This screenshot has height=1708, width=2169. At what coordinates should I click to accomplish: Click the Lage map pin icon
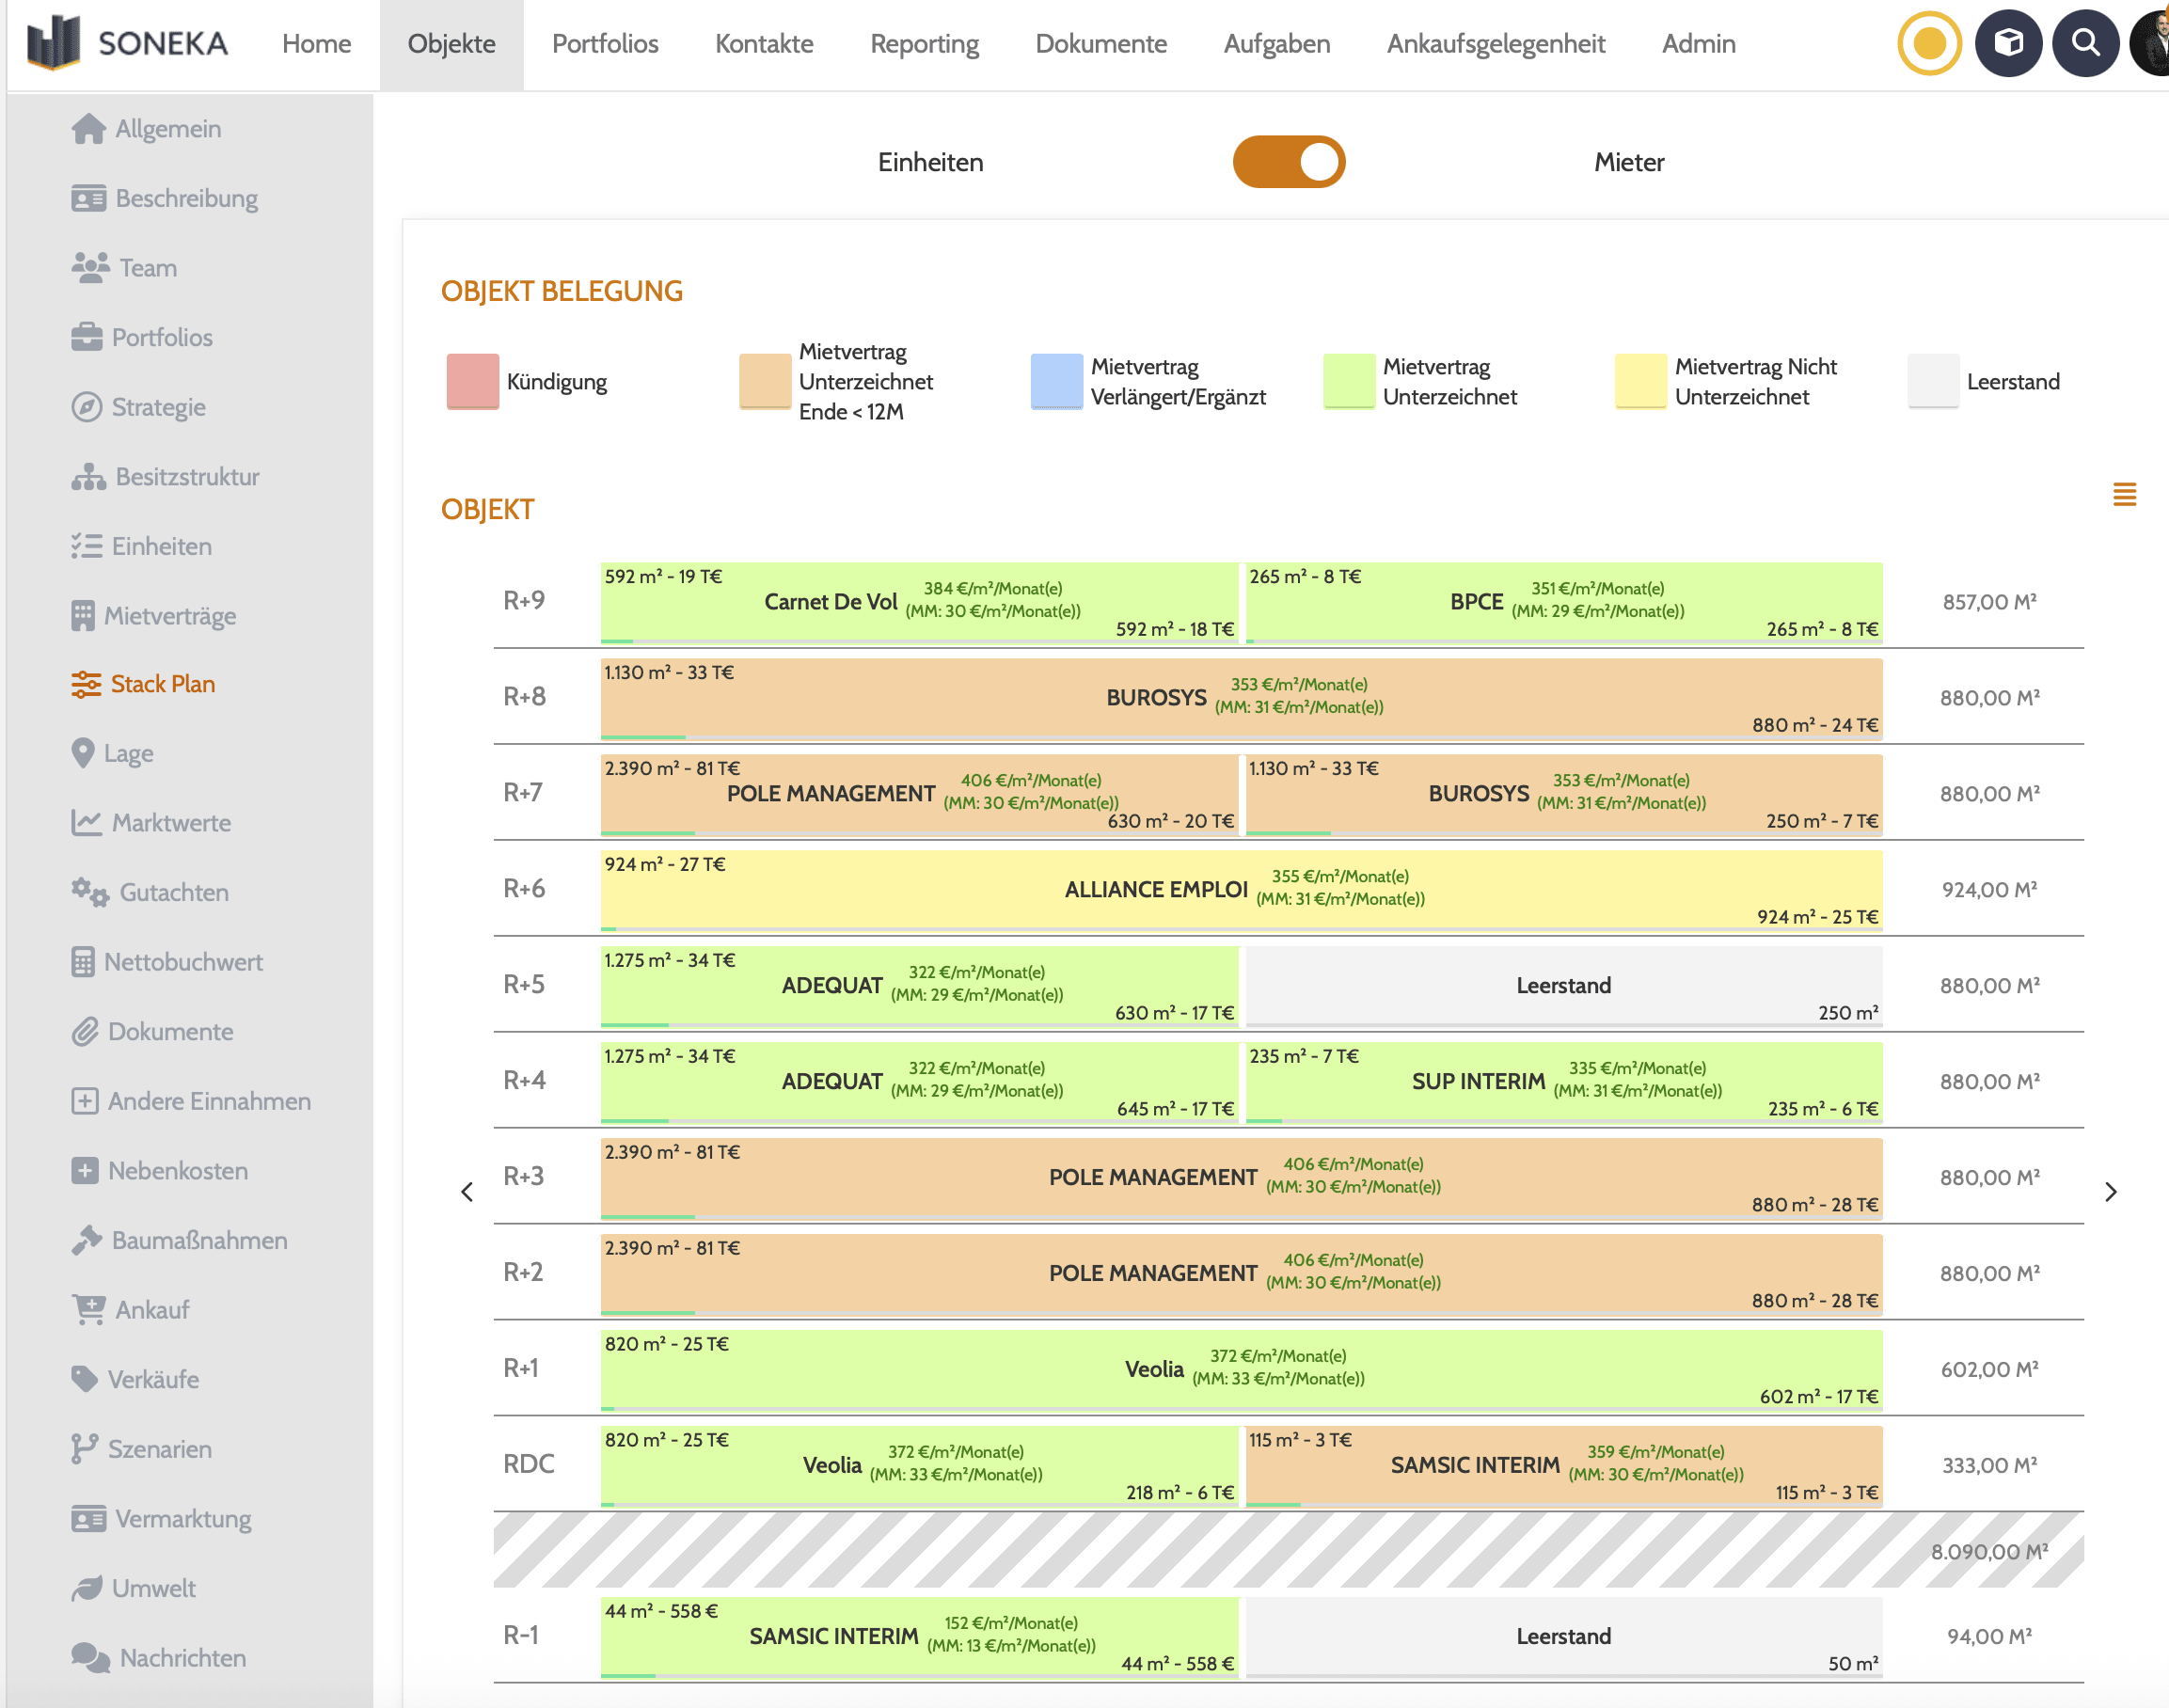click(x=83, y=753)
